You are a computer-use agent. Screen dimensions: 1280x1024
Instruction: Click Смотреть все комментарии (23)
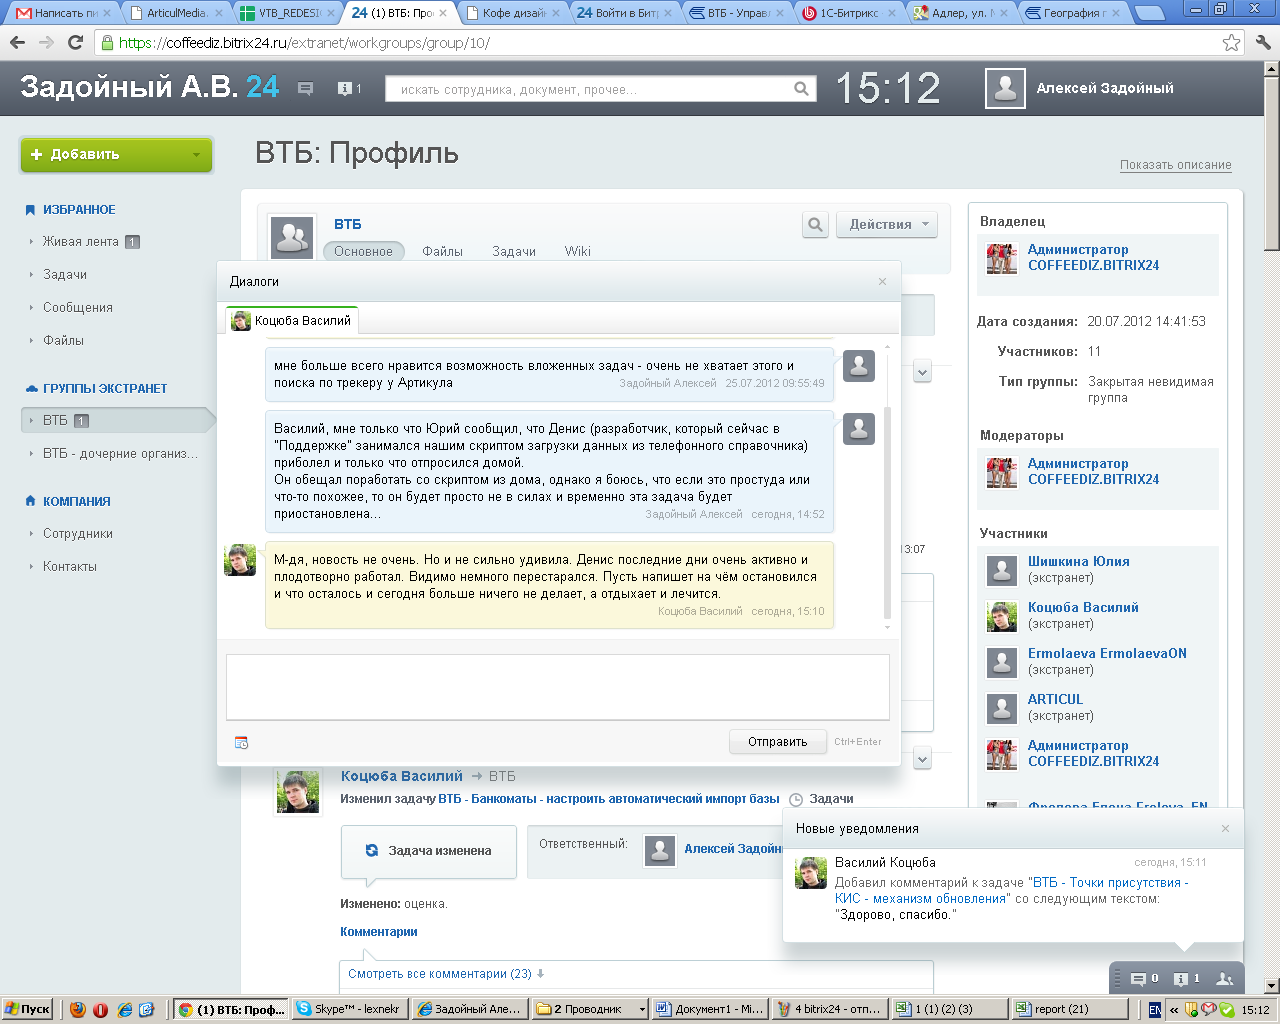tap(440, 974)
